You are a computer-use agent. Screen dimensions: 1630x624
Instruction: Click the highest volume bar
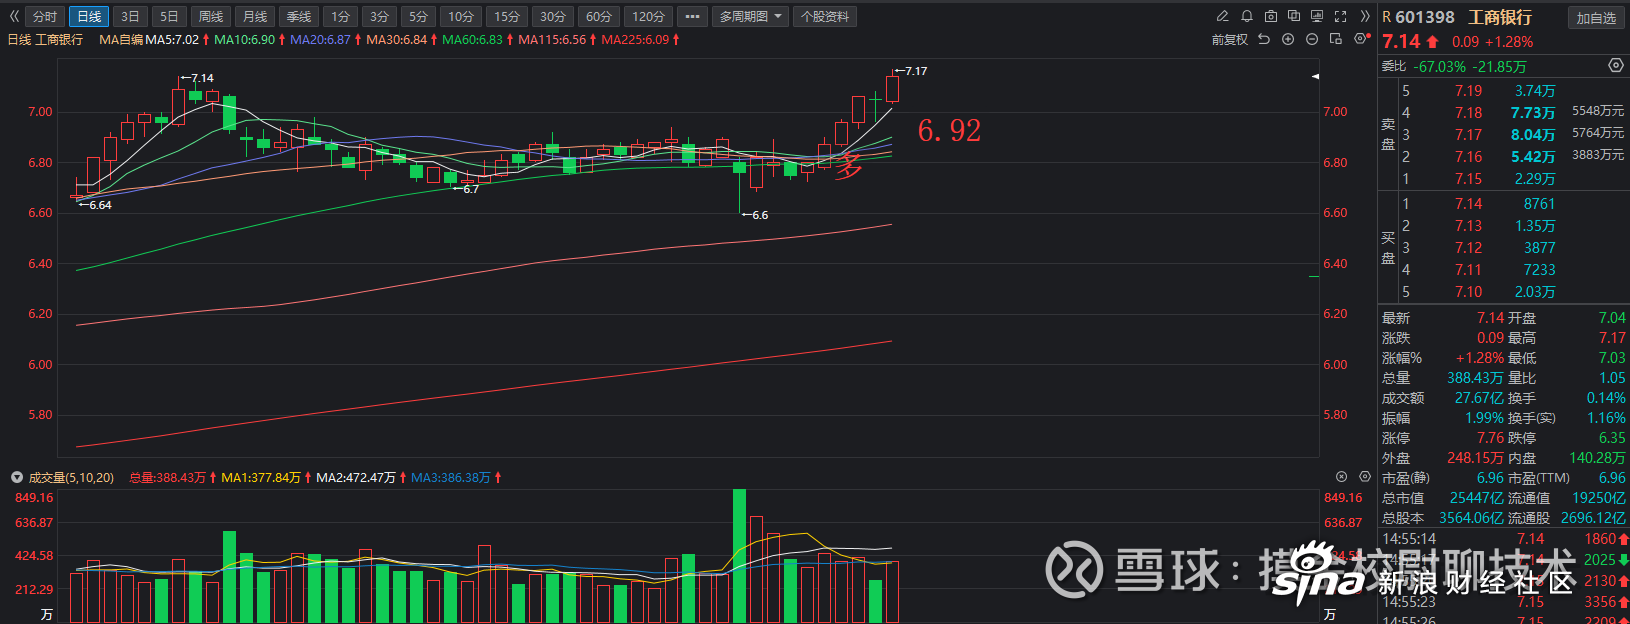pyautogui.click(x=739, y=556)
